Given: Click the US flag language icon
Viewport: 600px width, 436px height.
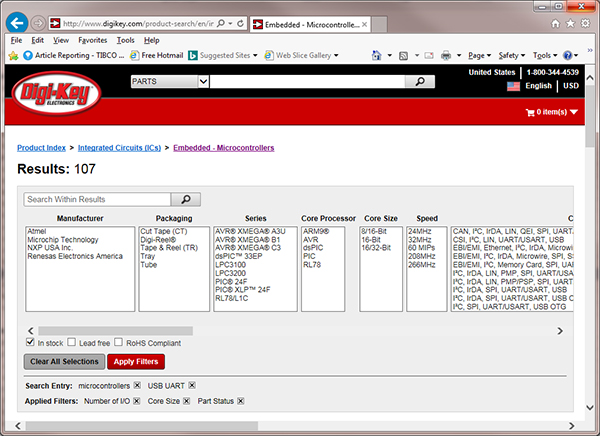Looking at the screenshot, I should (514, 87).
